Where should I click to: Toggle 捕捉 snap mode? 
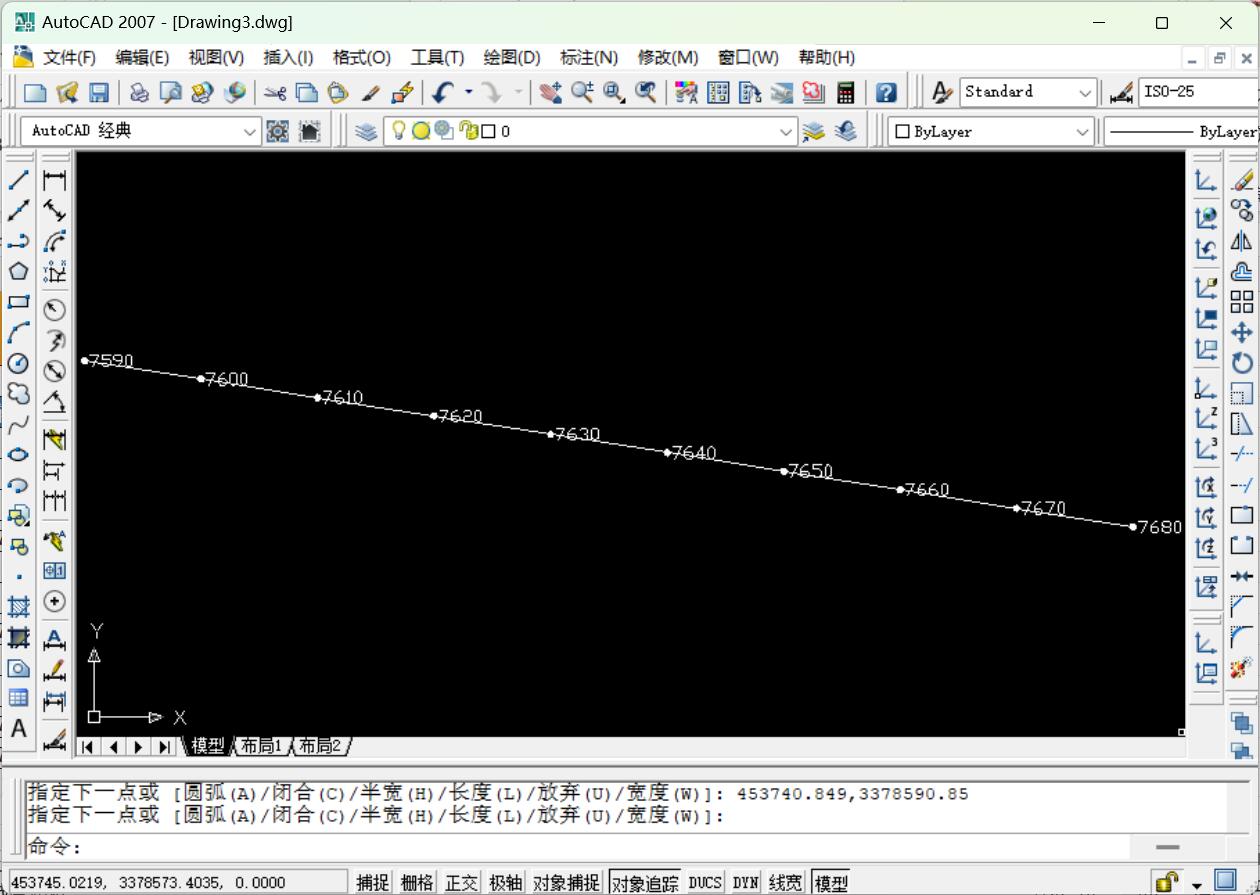(x=373, y=882)
